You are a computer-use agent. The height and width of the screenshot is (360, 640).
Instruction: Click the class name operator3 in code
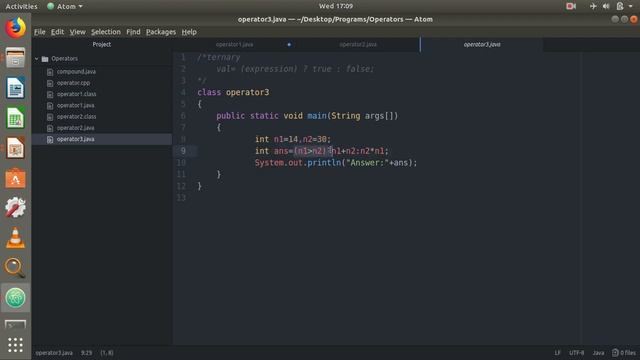pos(247,92)
